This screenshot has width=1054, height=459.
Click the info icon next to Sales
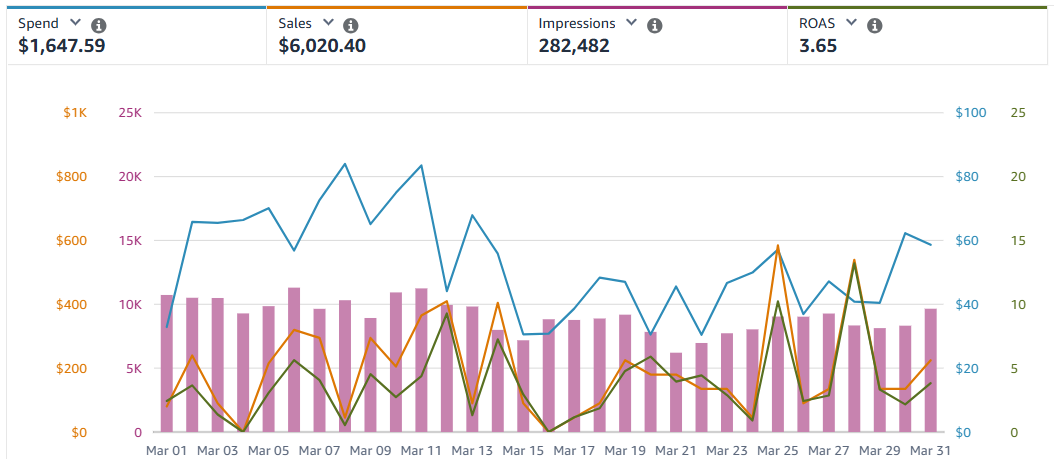pos(350,24)
